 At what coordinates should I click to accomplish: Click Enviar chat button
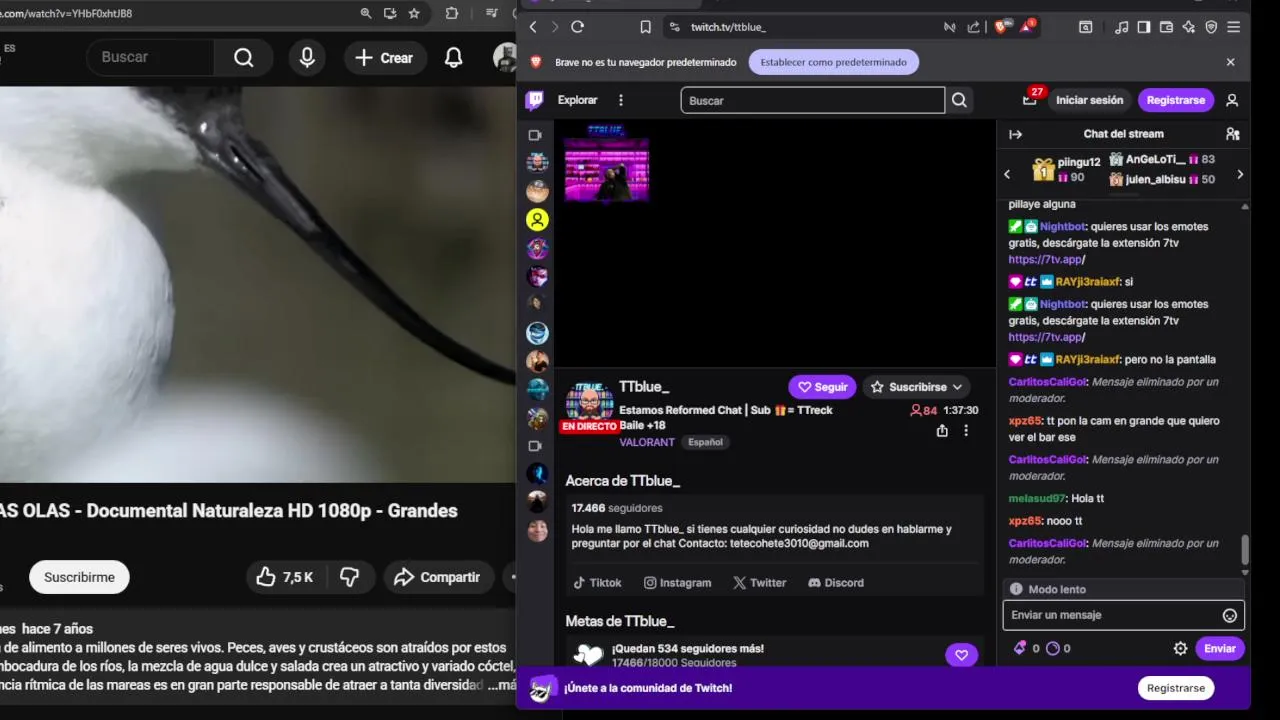(x=1219, y=648)
